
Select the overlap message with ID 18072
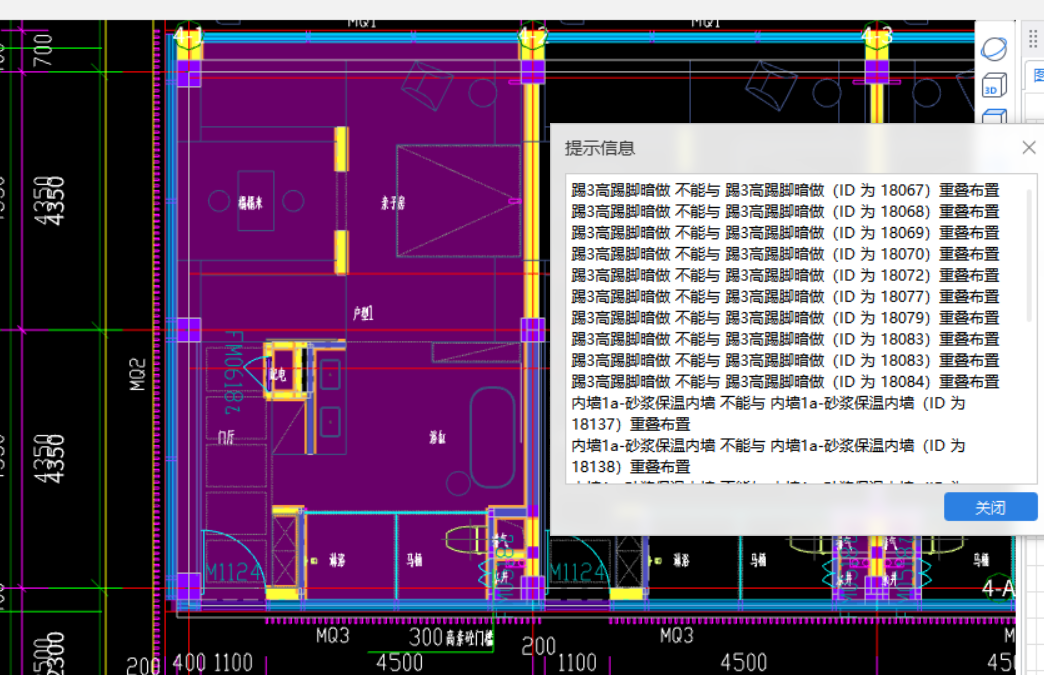click(x=786, y=276)
